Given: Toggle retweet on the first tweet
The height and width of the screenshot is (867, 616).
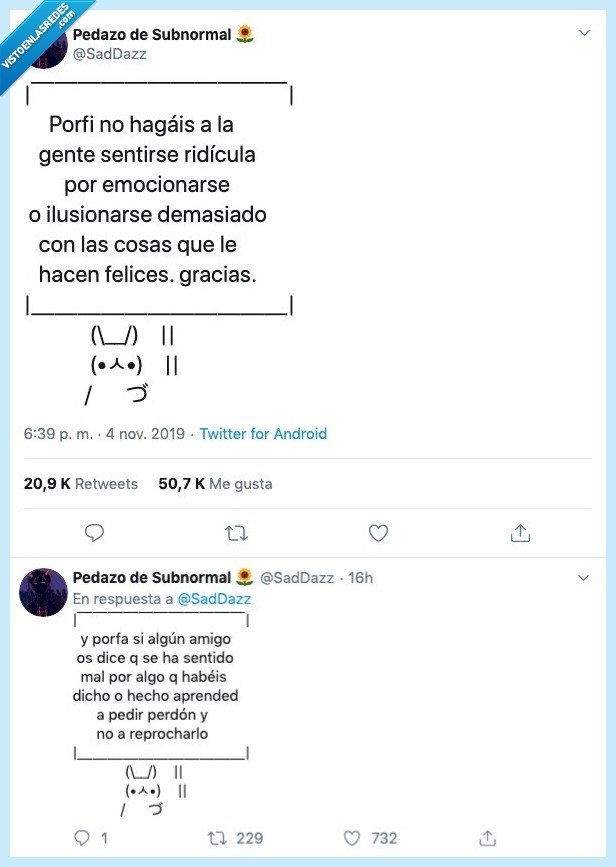Looking at the screenshot, I should tap(236, 533).
